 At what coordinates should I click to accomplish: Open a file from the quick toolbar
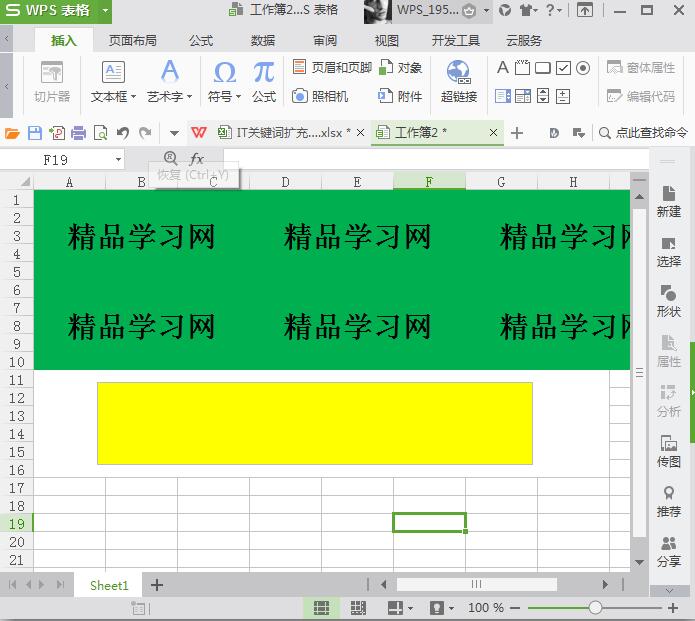[12, 133]
